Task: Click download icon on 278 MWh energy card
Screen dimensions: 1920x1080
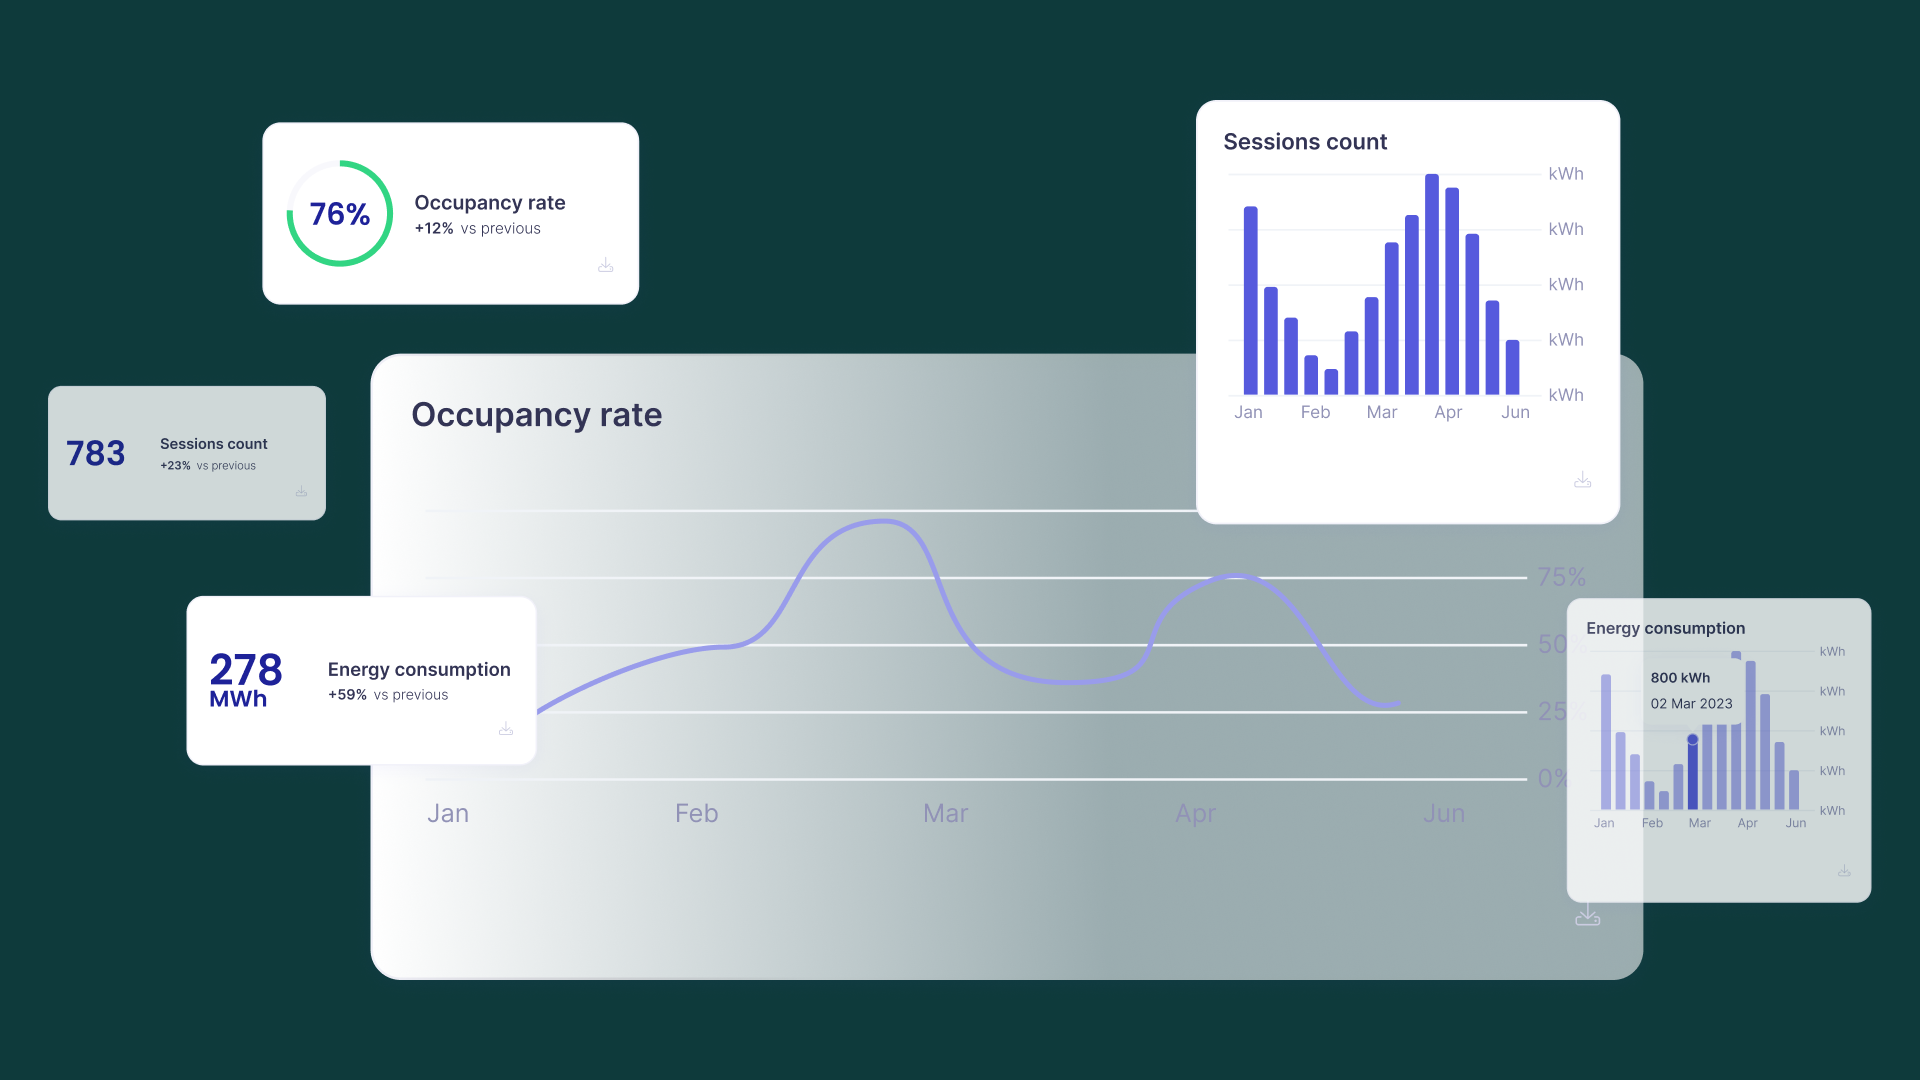Action: pyautogui.click(x=506, y=729)
